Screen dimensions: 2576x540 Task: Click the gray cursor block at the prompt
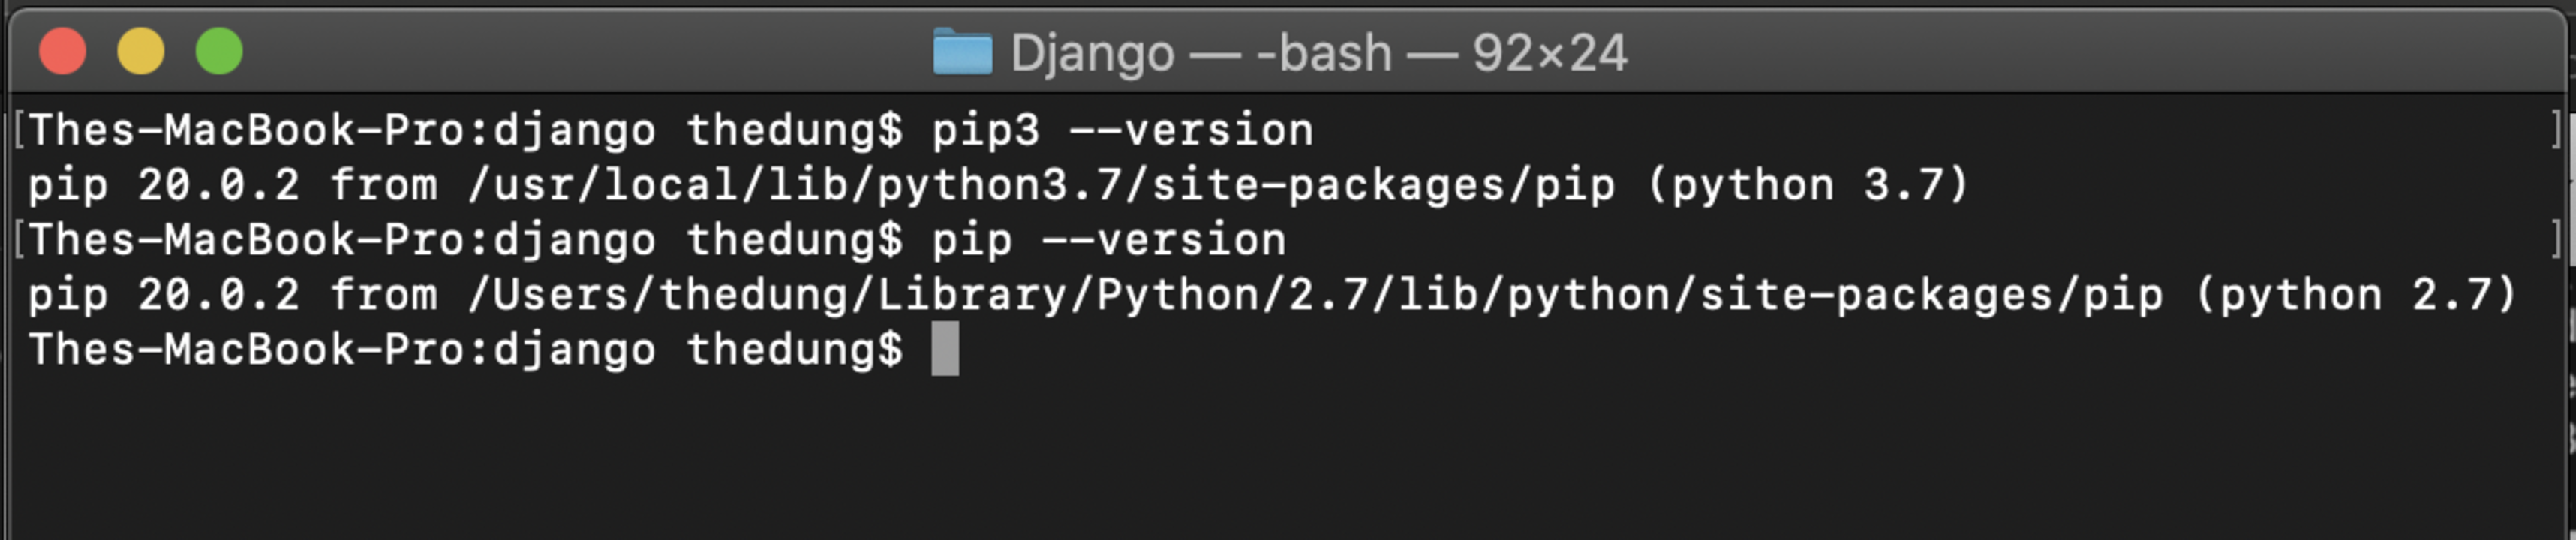[x=945, y=349]
